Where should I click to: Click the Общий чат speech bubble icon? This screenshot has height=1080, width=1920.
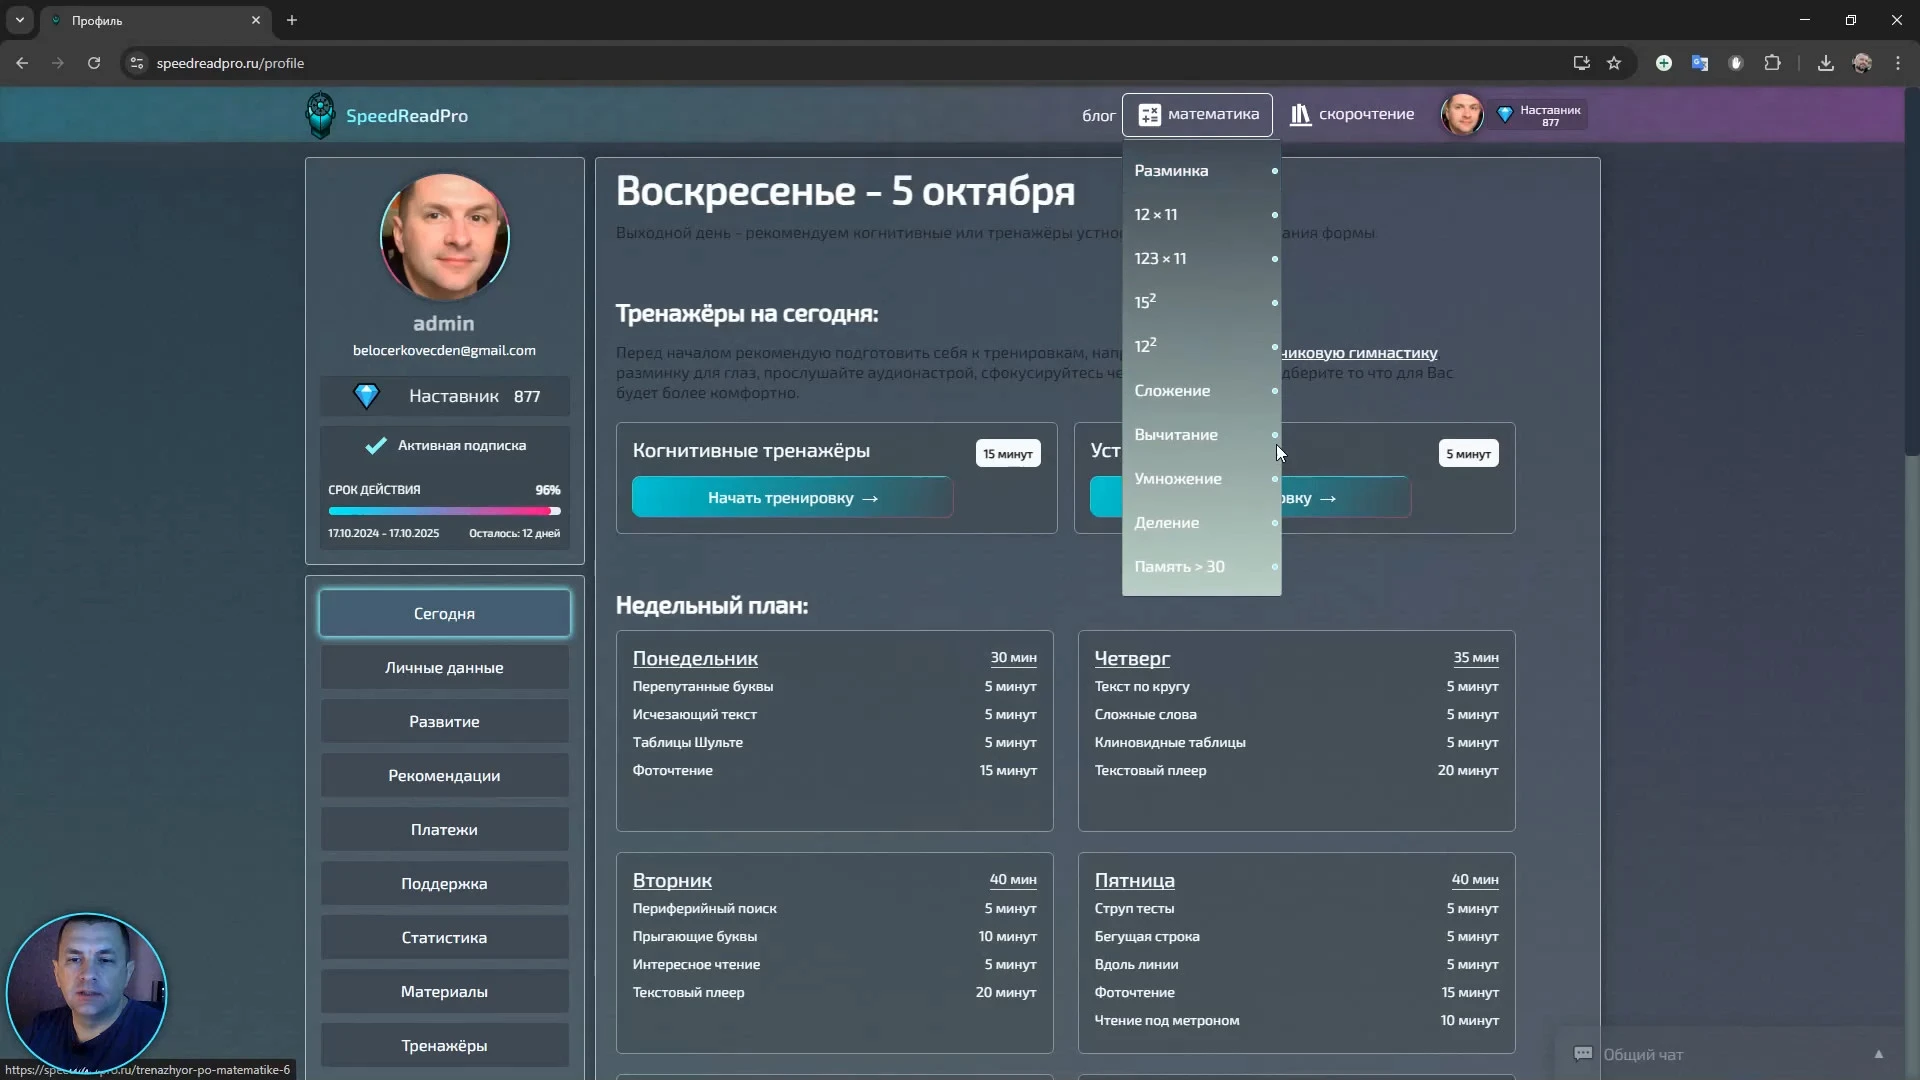click(x=1583, y=1054)
